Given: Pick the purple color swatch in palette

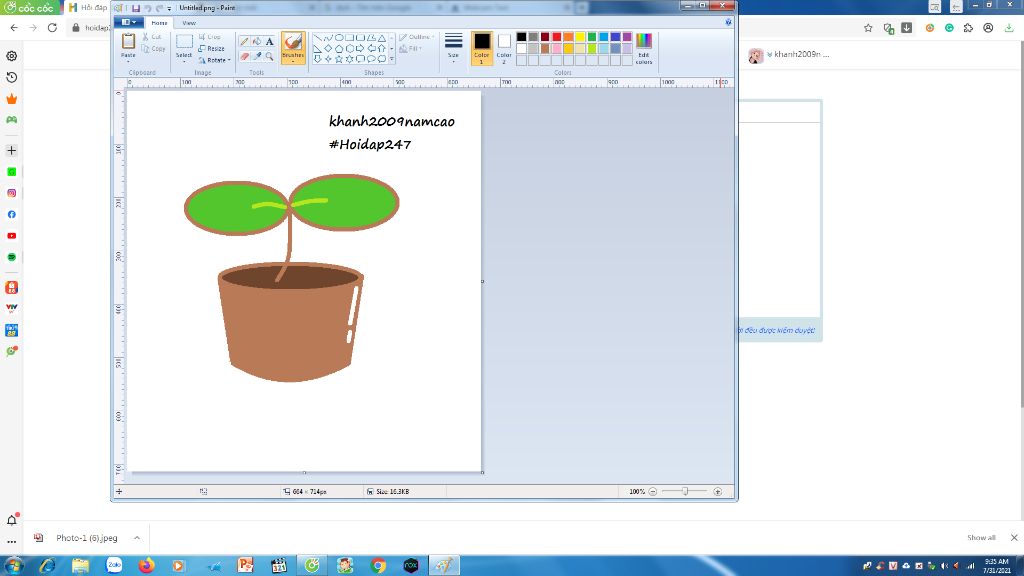Looking at the screenshot, I should point(627,37).
